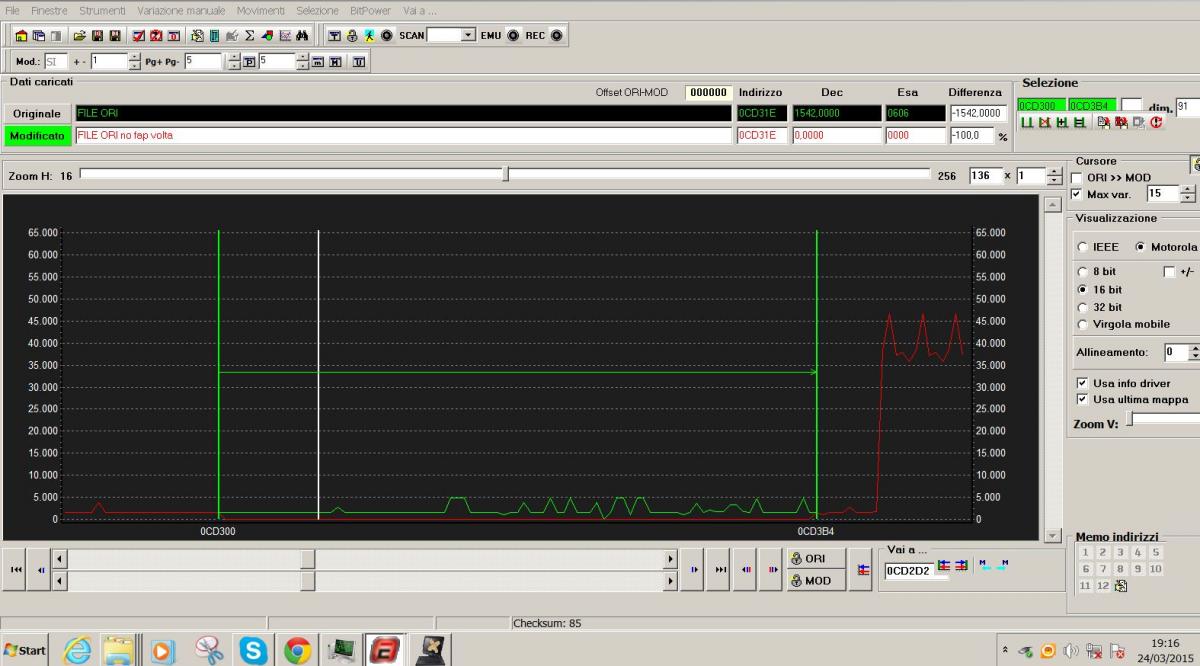Enable the ORI >> MOD checkbox
This screenshot has width=1200, height=666.
click(x=1077, y=177)
